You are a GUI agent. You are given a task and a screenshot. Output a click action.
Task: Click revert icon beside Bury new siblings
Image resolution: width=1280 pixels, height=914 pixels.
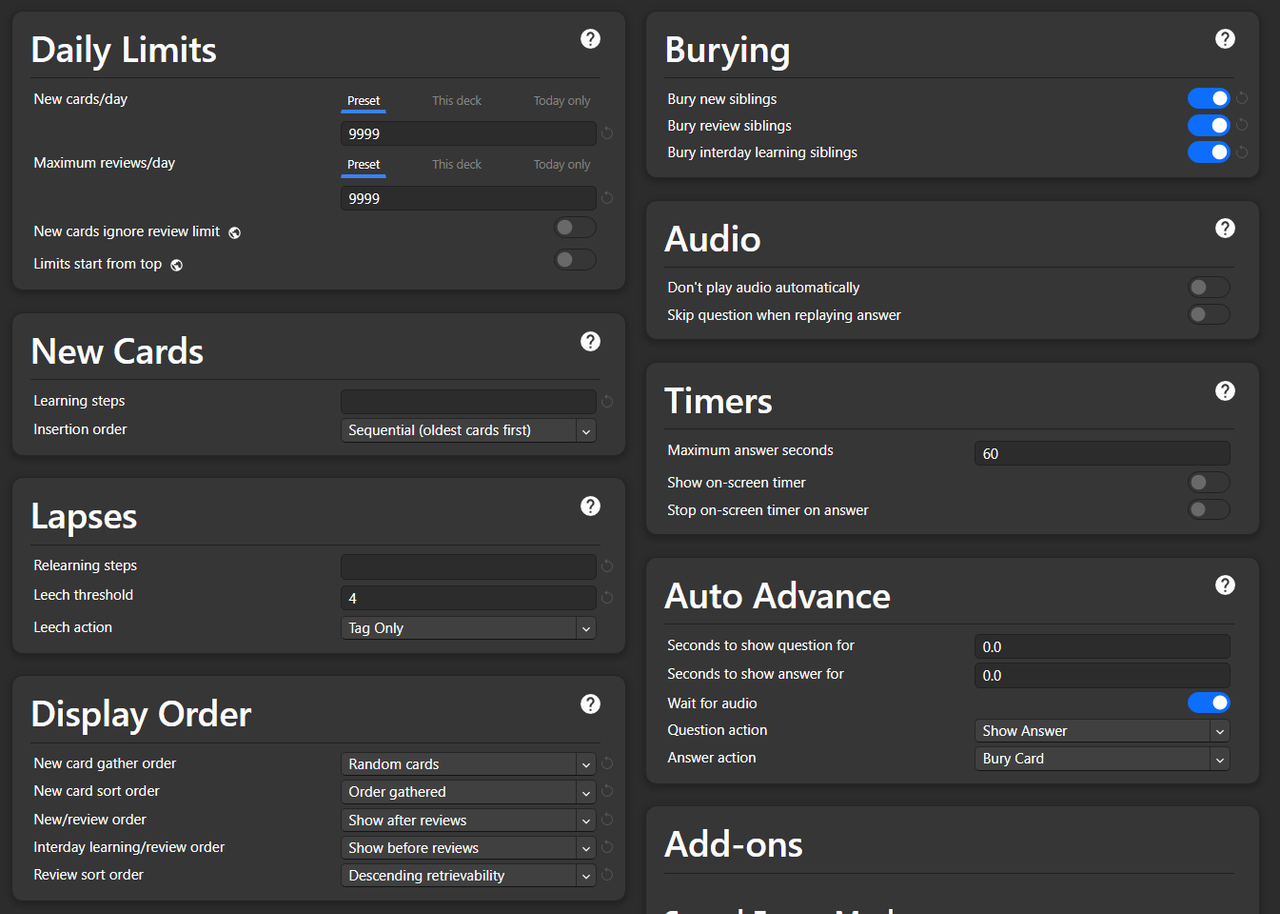1242,98
